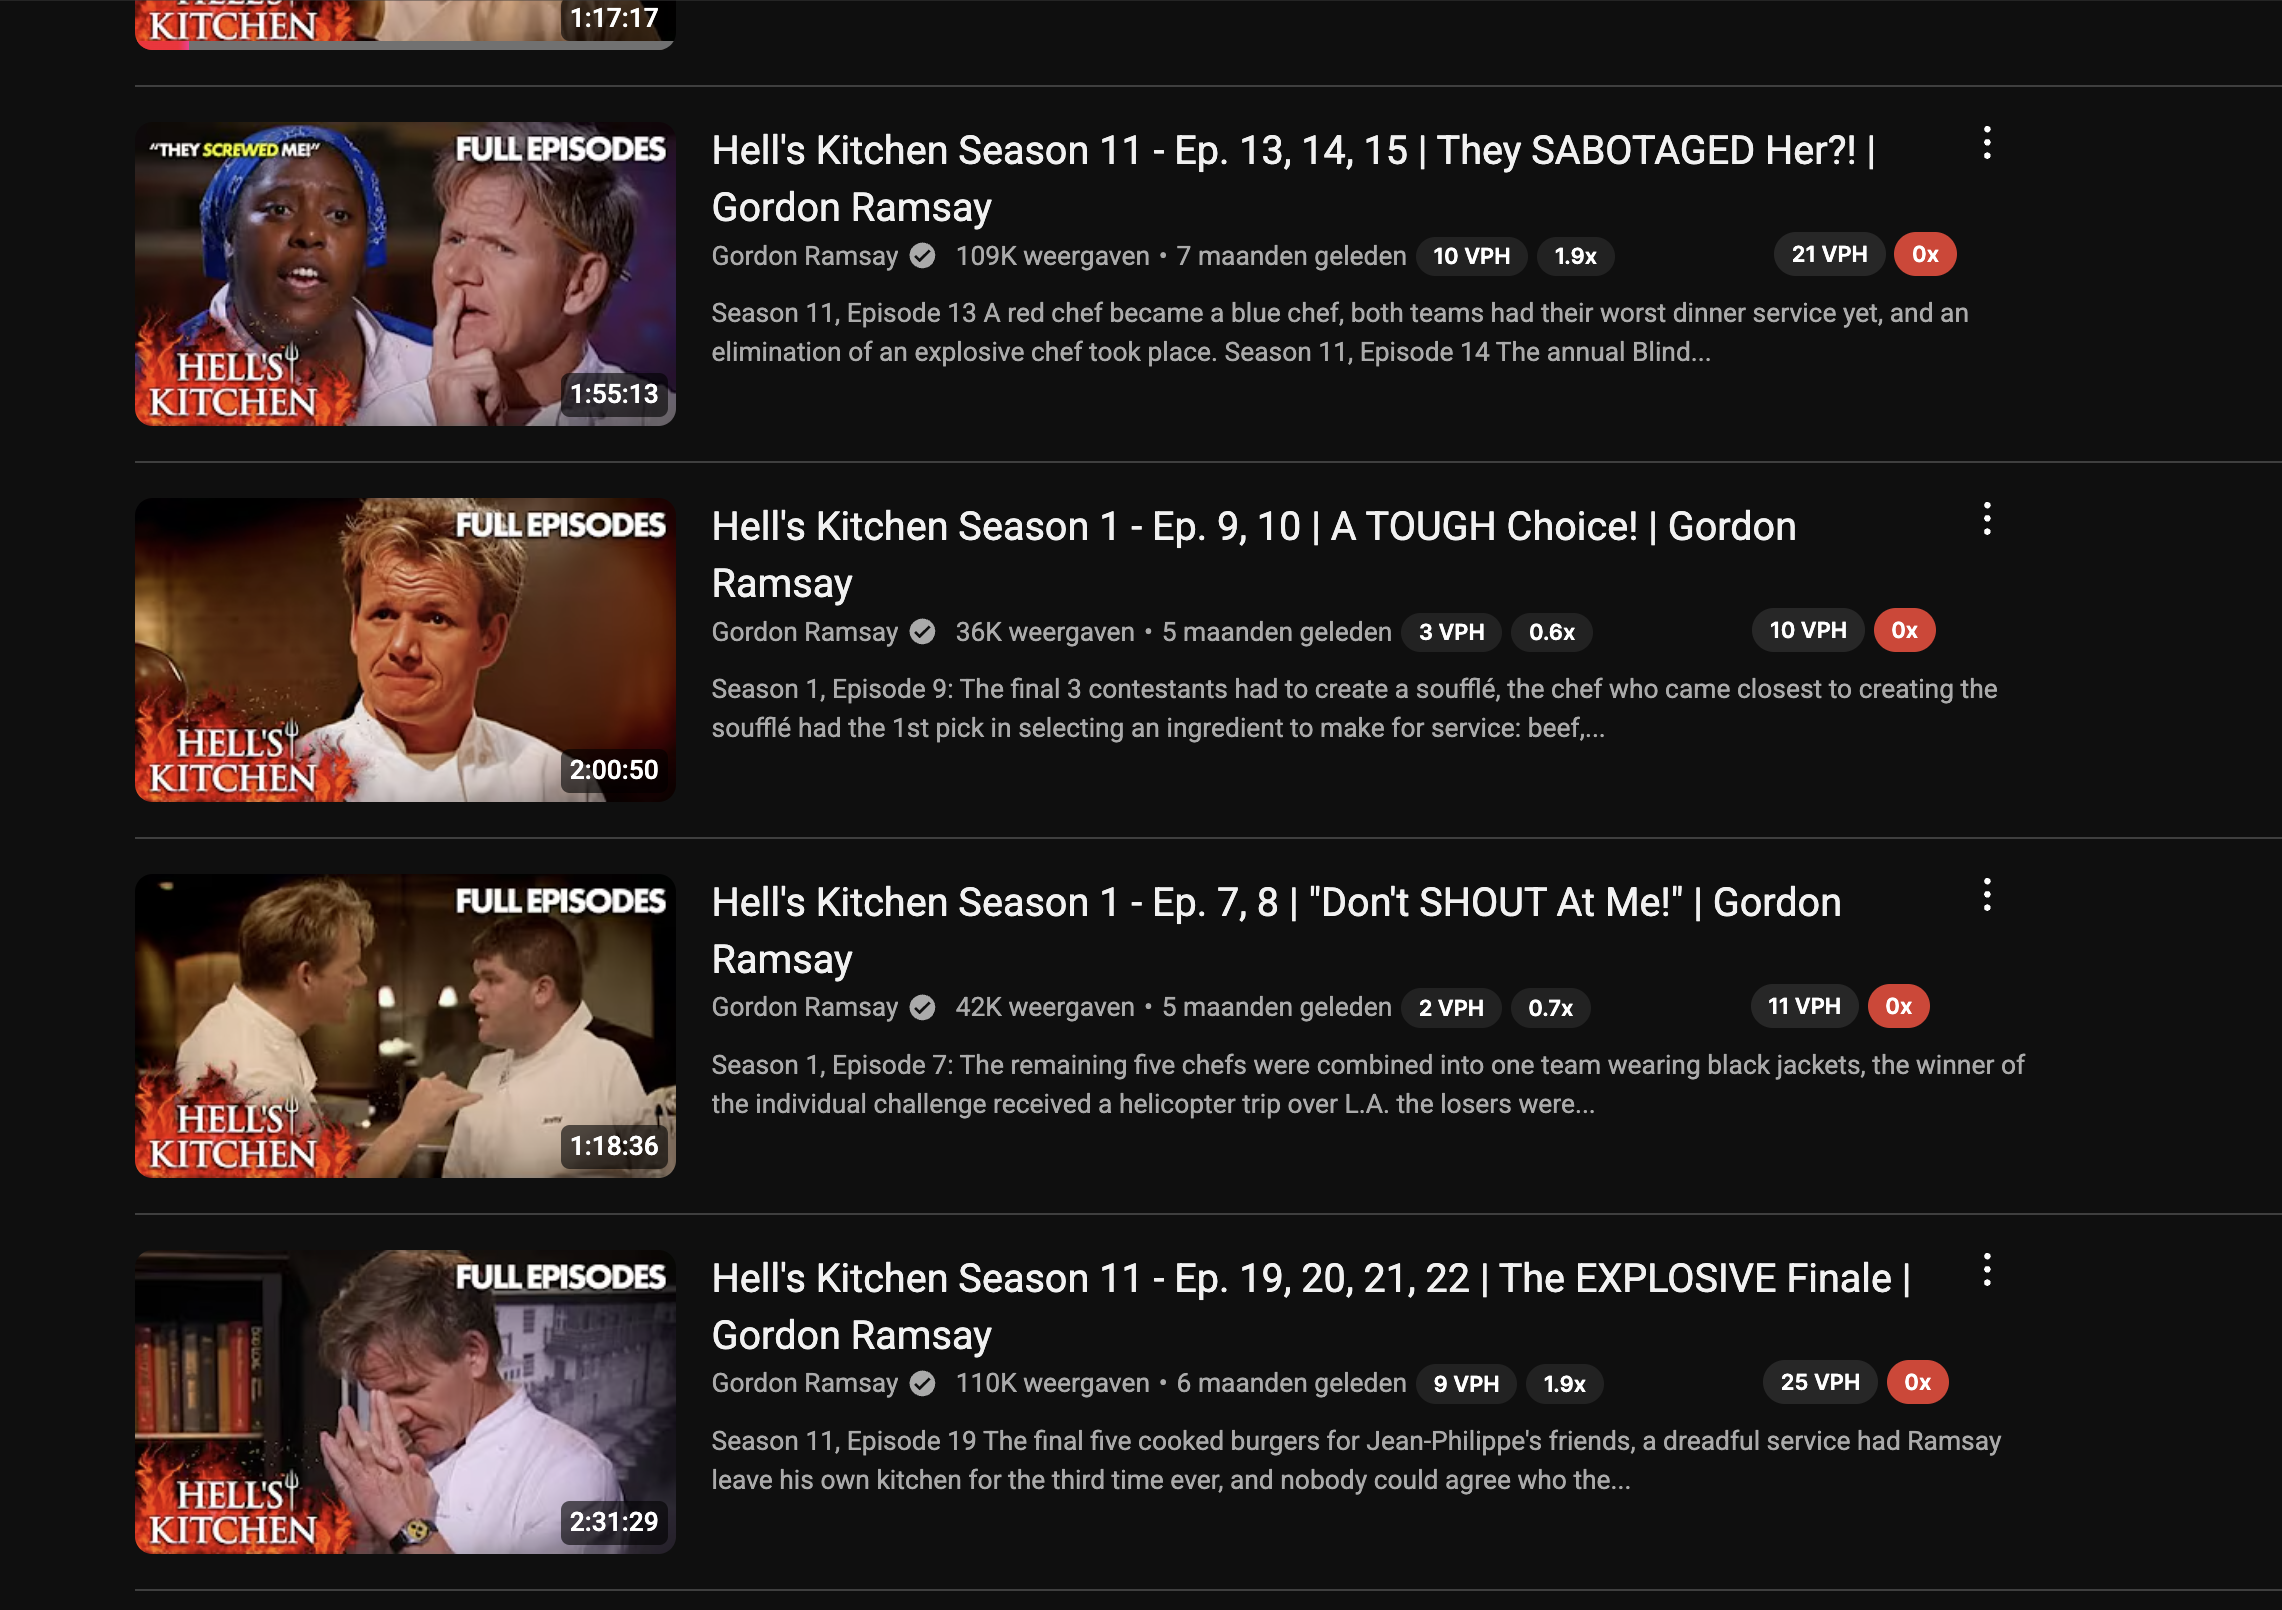Open thumbnail of They SABOTAGED Her video

coord(405,274)
